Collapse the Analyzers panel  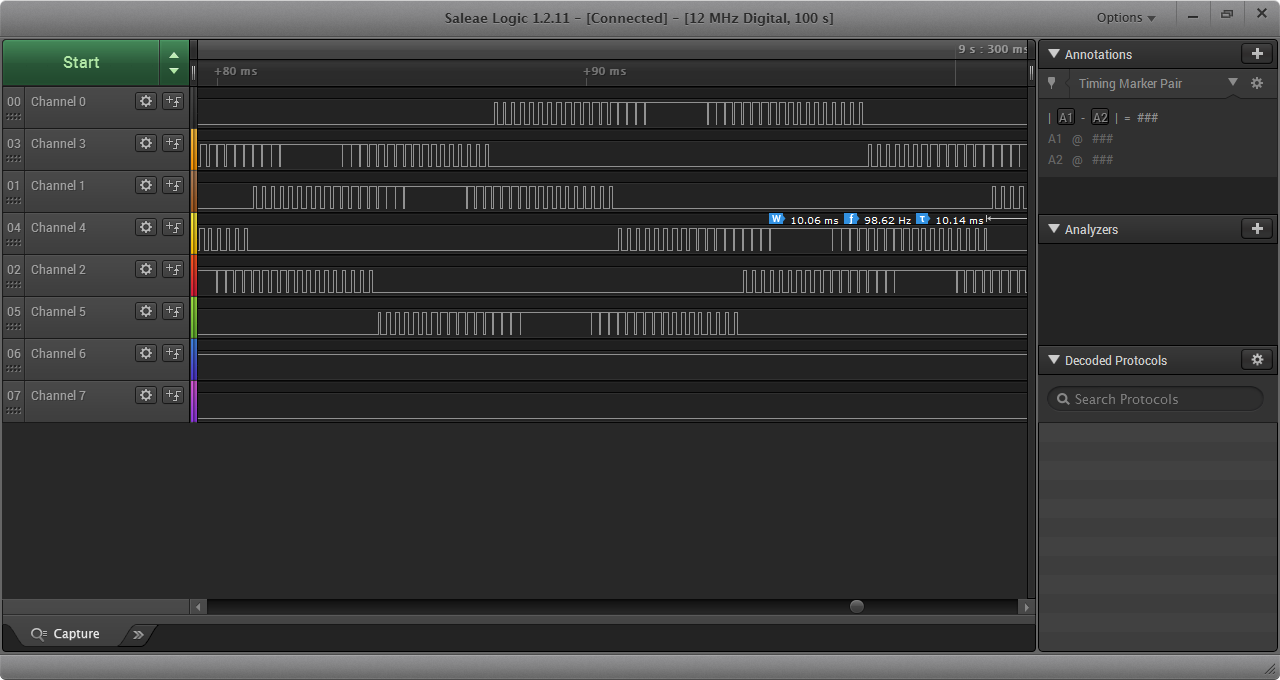(x=1054, y=229)
